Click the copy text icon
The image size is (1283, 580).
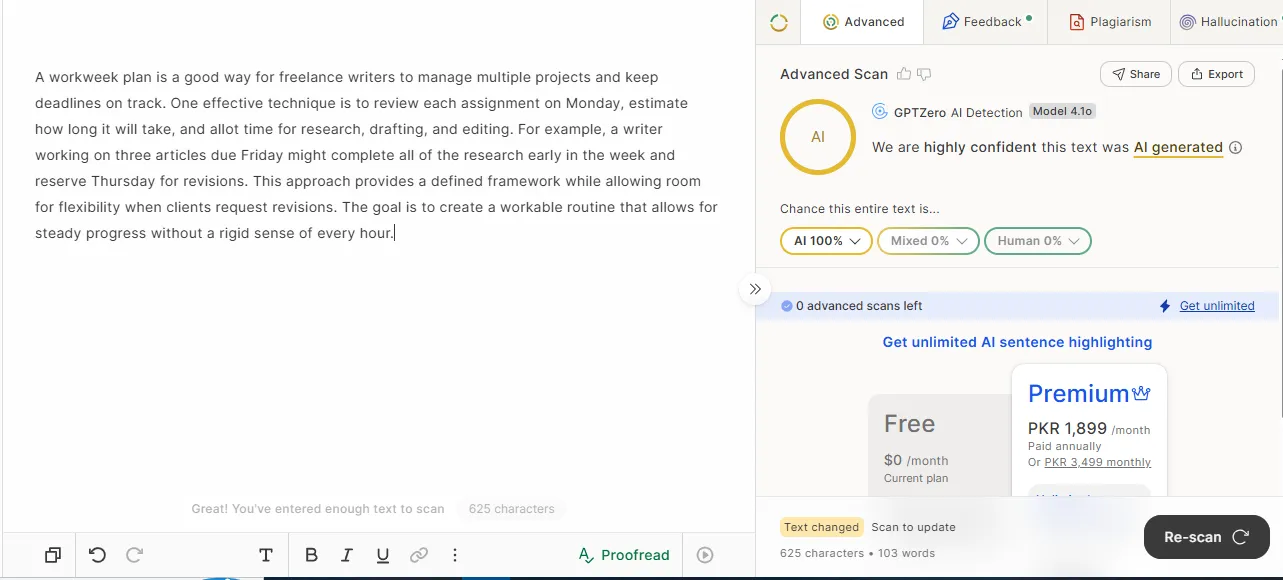click(53, 555)
